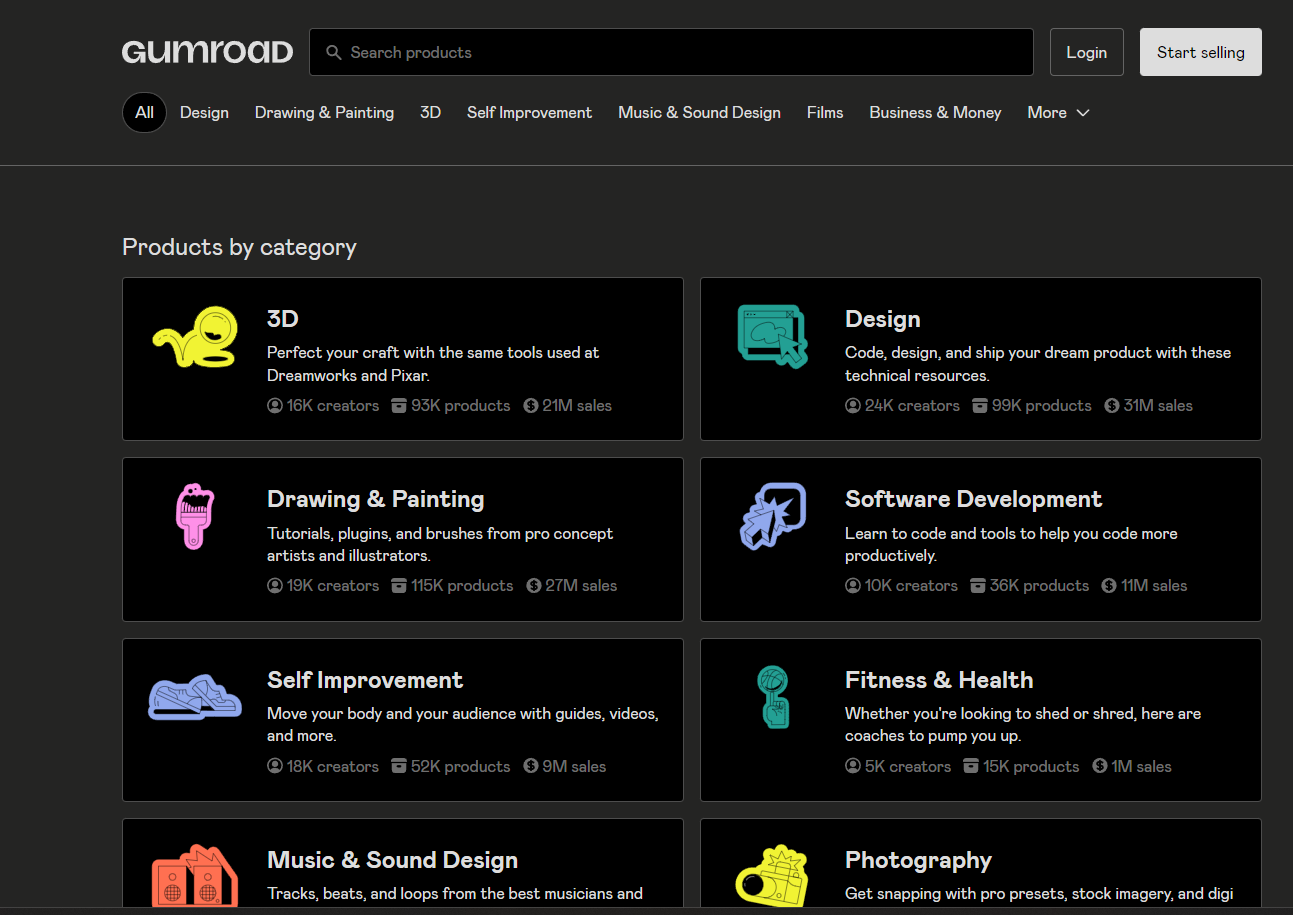Click the Gumroad logo
The height and width of the screenshot is (915, 1293).
pos(207,51)
